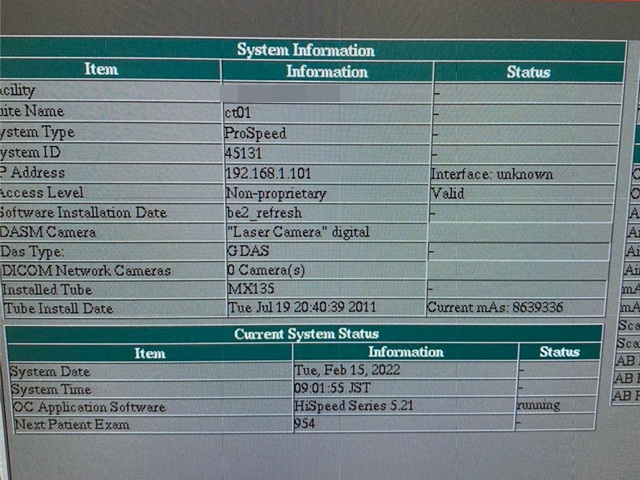This screenshot has height=480, width=640.
Task: Select the System ID value 45131
Action: pyautogui.click(x=244, y=153)
